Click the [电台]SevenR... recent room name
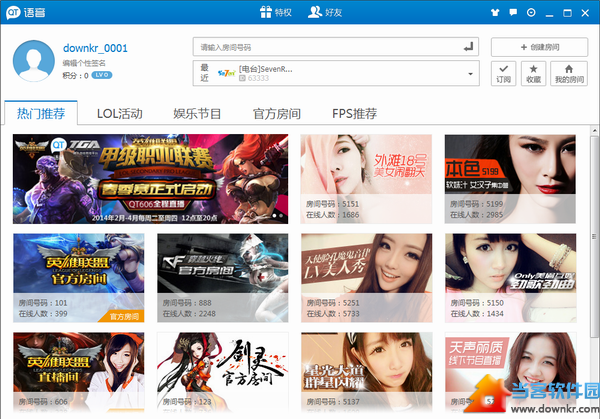 pos(266,69)
